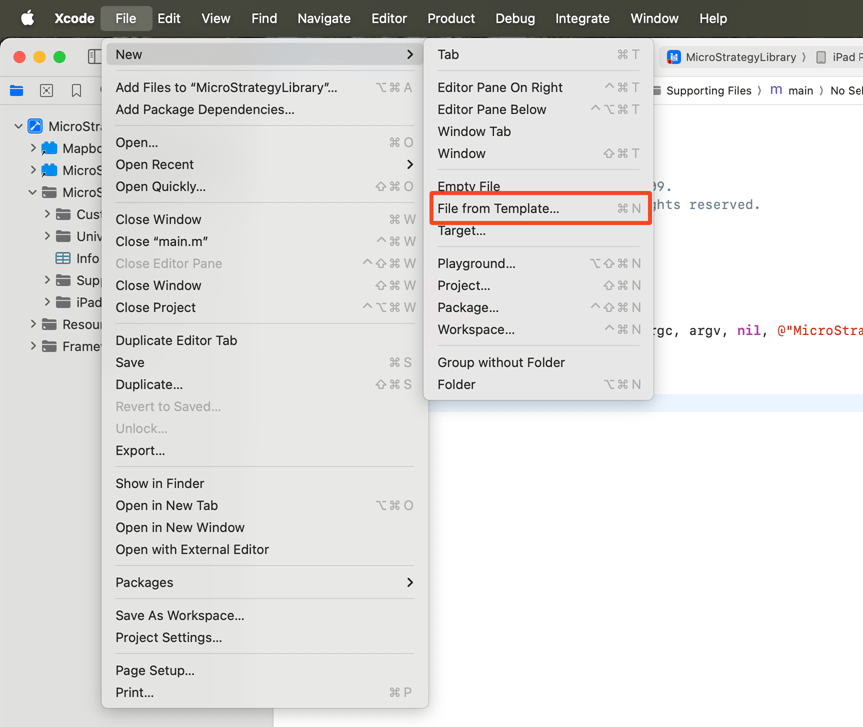Select Add Package Dependencies...

click(264, 110)
